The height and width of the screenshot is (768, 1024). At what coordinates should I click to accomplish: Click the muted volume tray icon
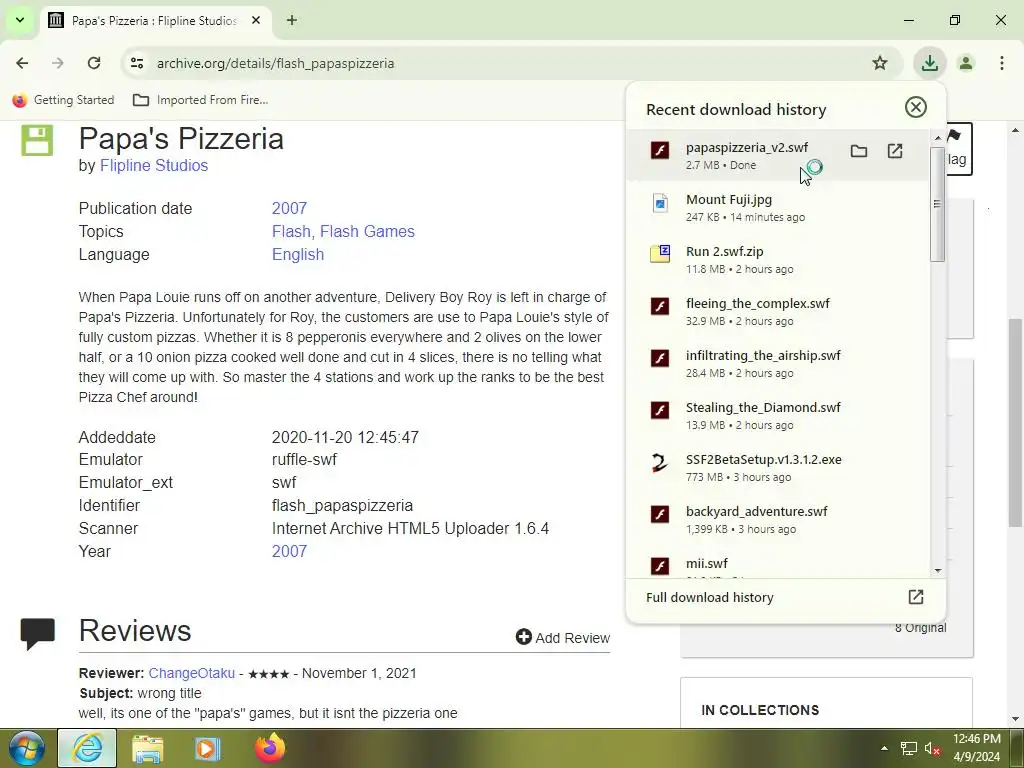(x=932, y=748)
